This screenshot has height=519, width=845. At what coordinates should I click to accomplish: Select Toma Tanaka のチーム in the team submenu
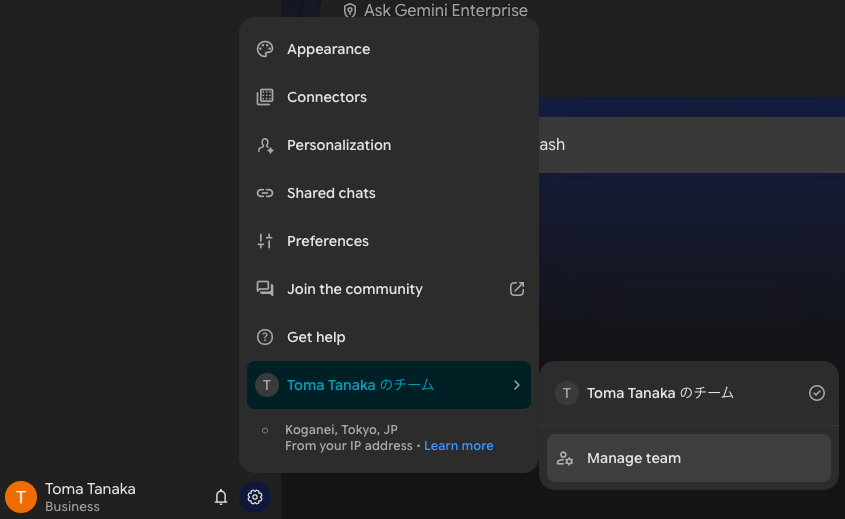point(689,393)
